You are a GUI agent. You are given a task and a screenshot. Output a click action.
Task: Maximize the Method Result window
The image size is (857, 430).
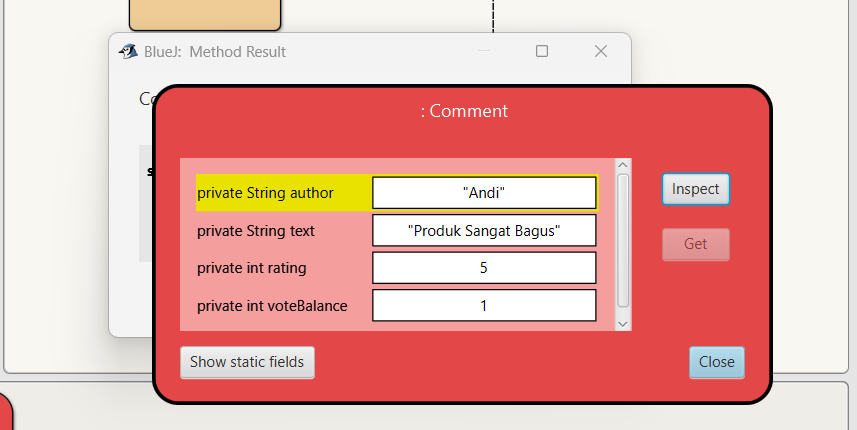click(542, 51)
